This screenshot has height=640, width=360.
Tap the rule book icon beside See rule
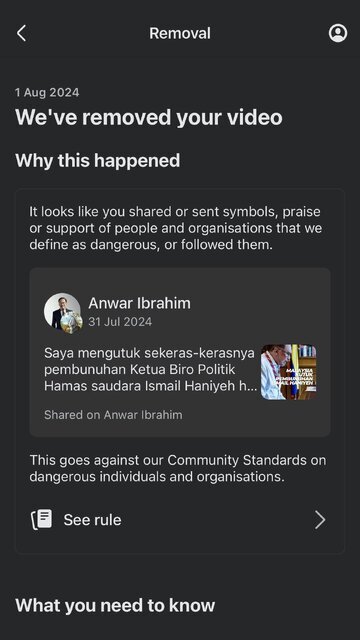coord(42,520)
